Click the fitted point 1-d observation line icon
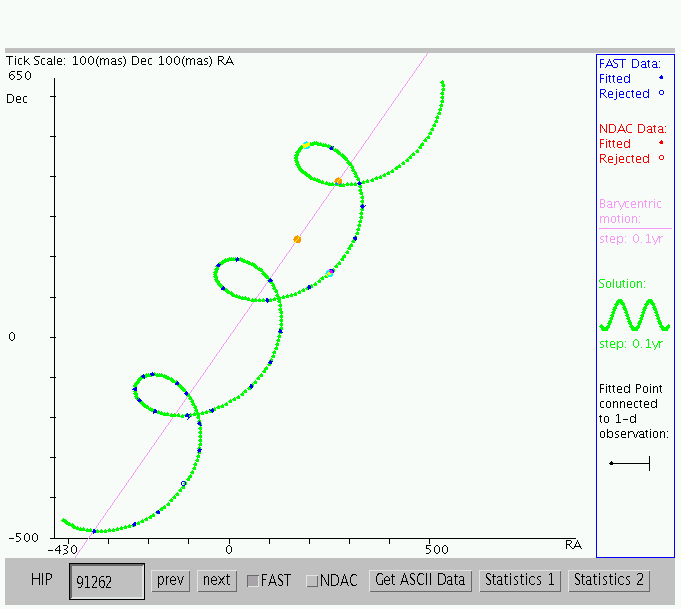The image size is (681, 609). coord(630,463)
